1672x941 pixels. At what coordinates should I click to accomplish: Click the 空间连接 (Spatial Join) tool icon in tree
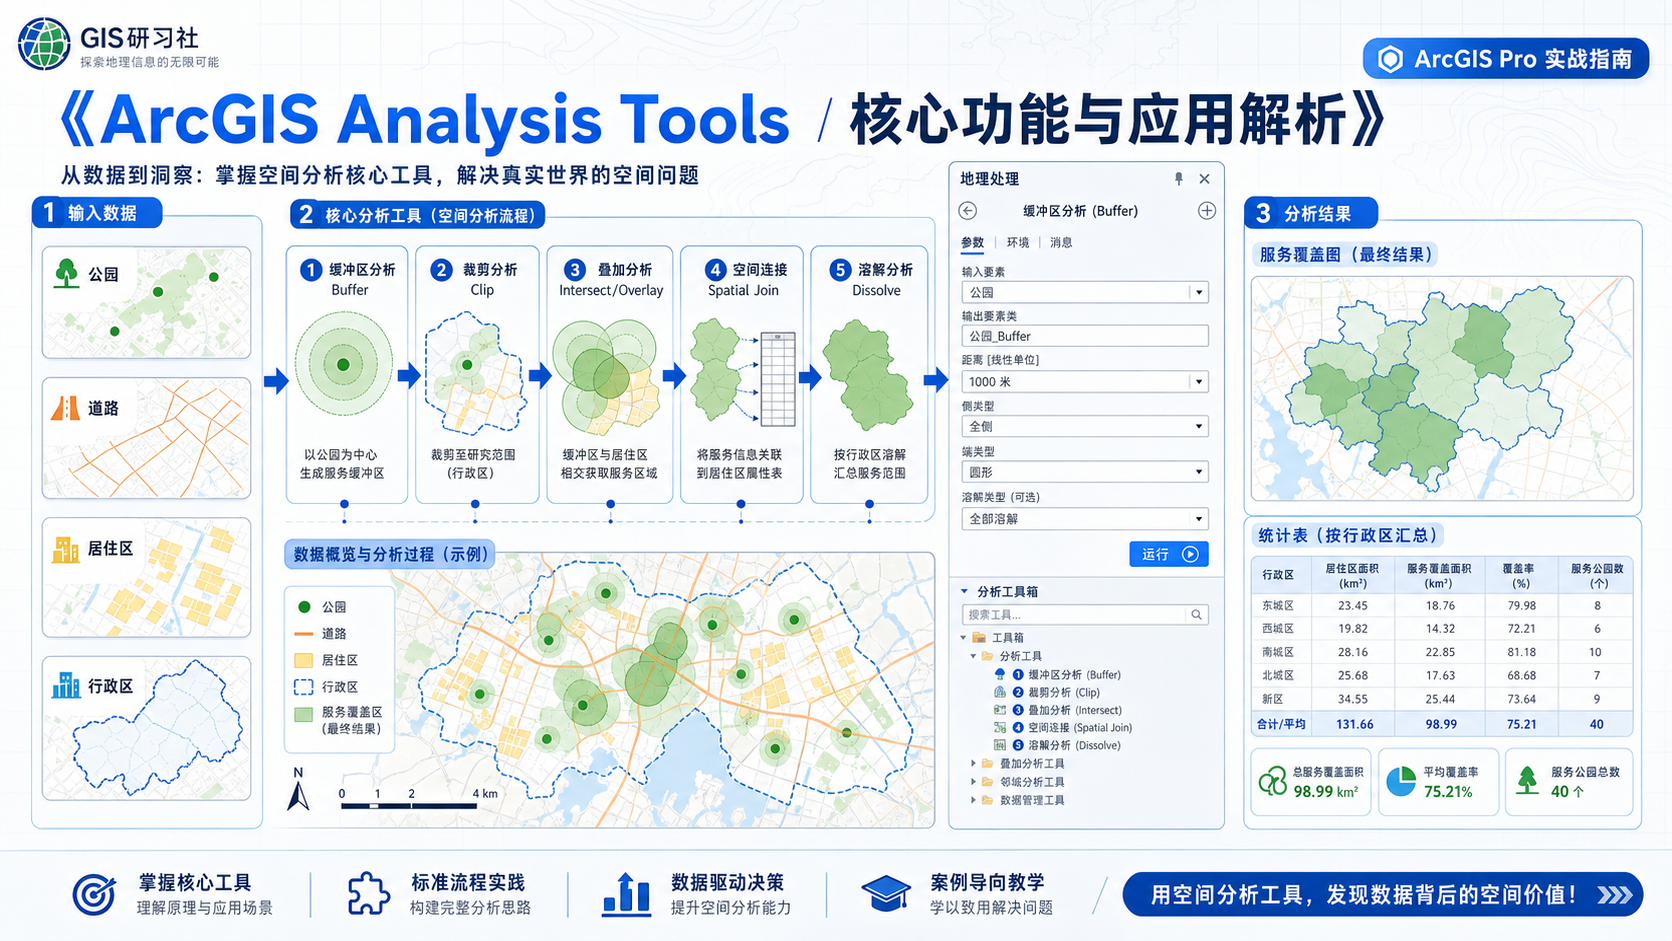[999, 727]
